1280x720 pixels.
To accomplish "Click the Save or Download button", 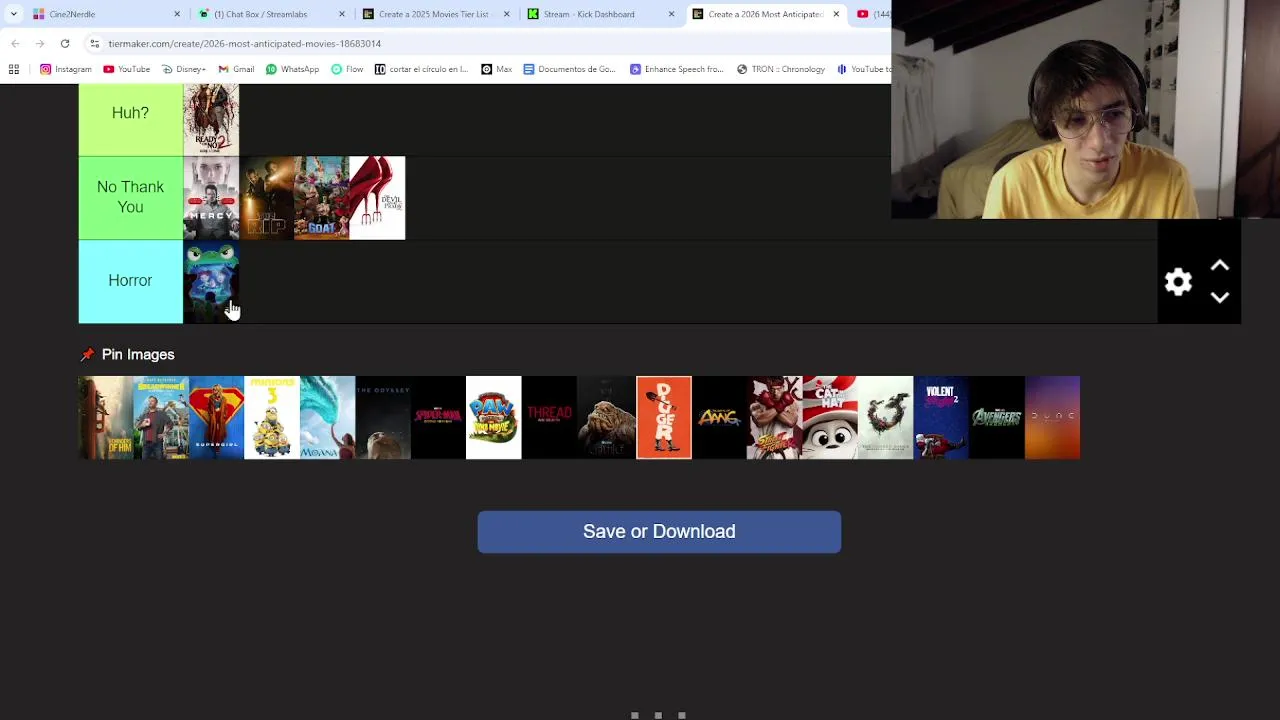I will click(659, 532).
